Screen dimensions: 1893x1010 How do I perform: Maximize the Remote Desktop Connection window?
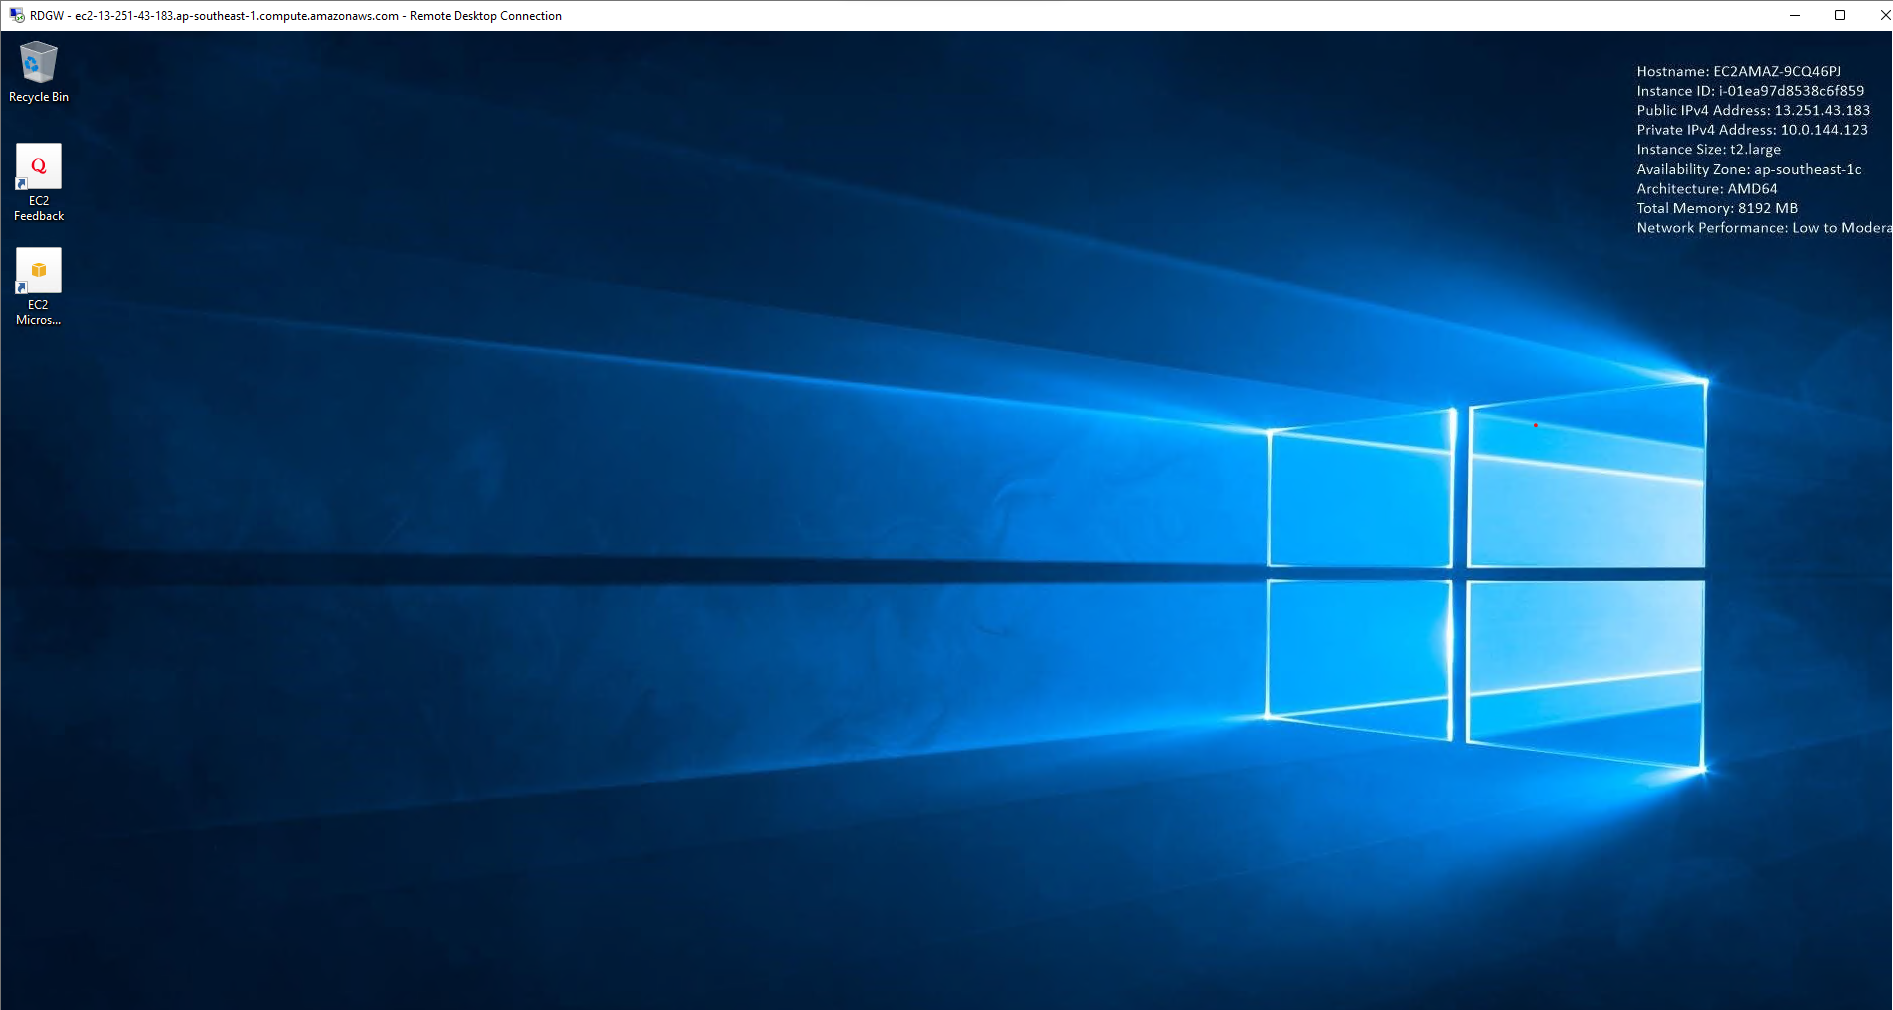tap(1840, 15)
